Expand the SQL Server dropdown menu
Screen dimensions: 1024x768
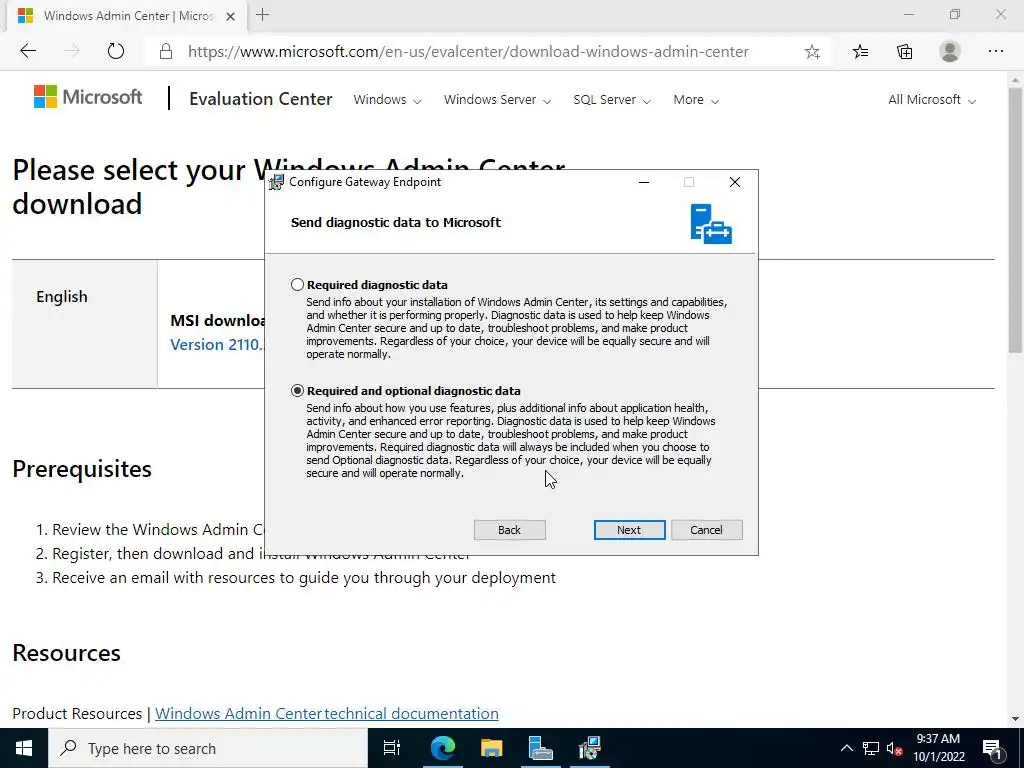point(612,100)
